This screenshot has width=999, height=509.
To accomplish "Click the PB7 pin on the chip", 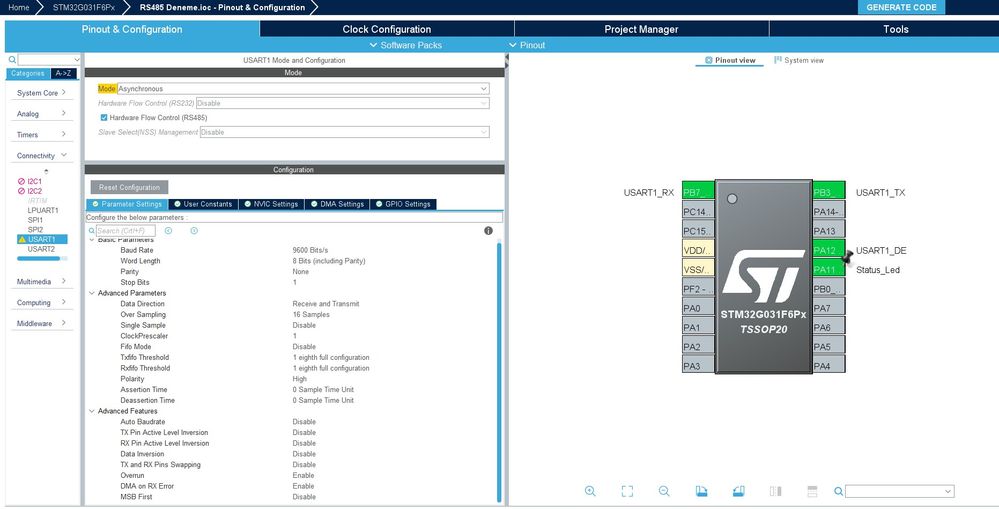I will pyautogui.click(x=698, y=192).
